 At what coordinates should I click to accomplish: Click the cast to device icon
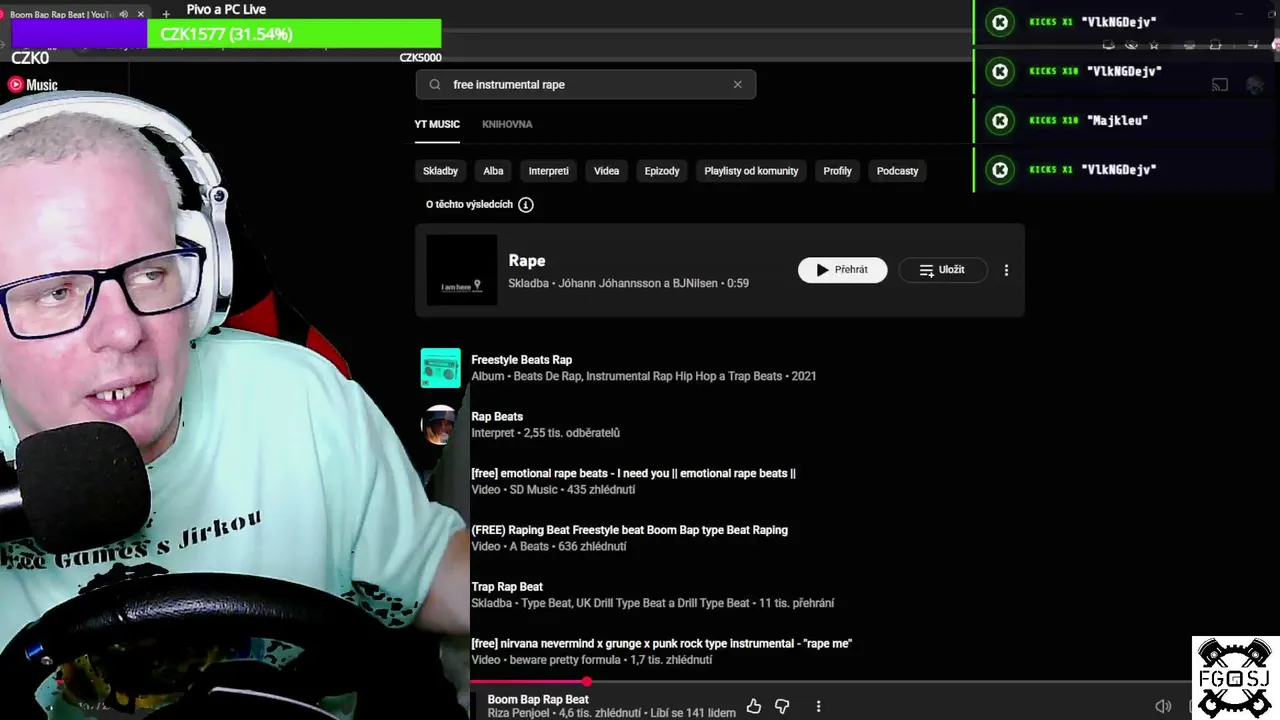(x=1220, y=85)
